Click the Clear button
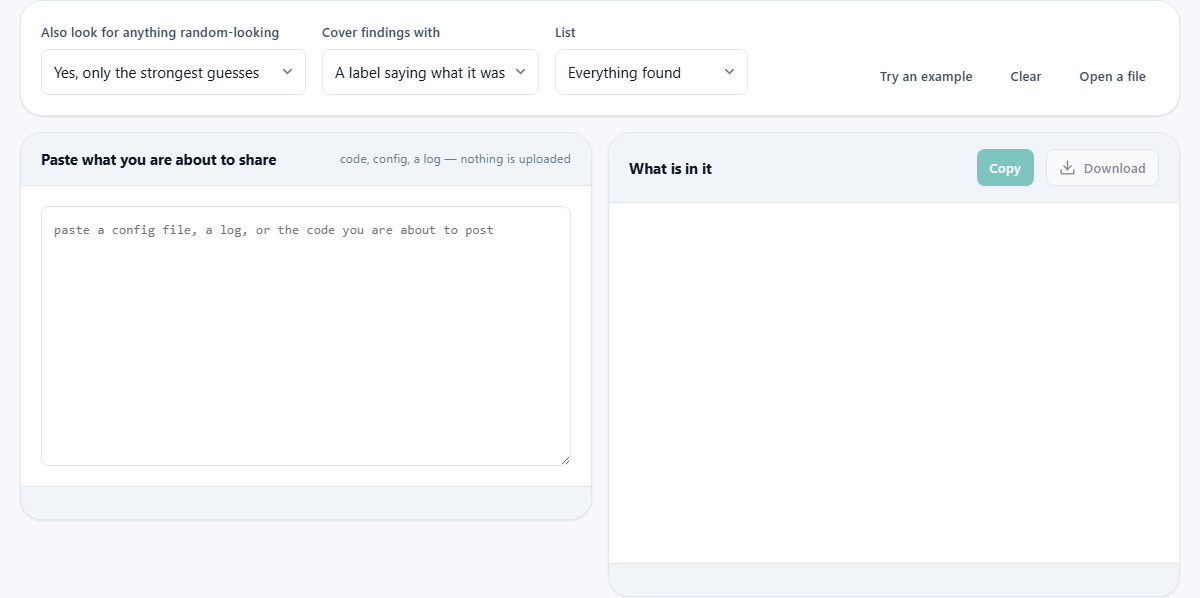 click(1026, 76)
